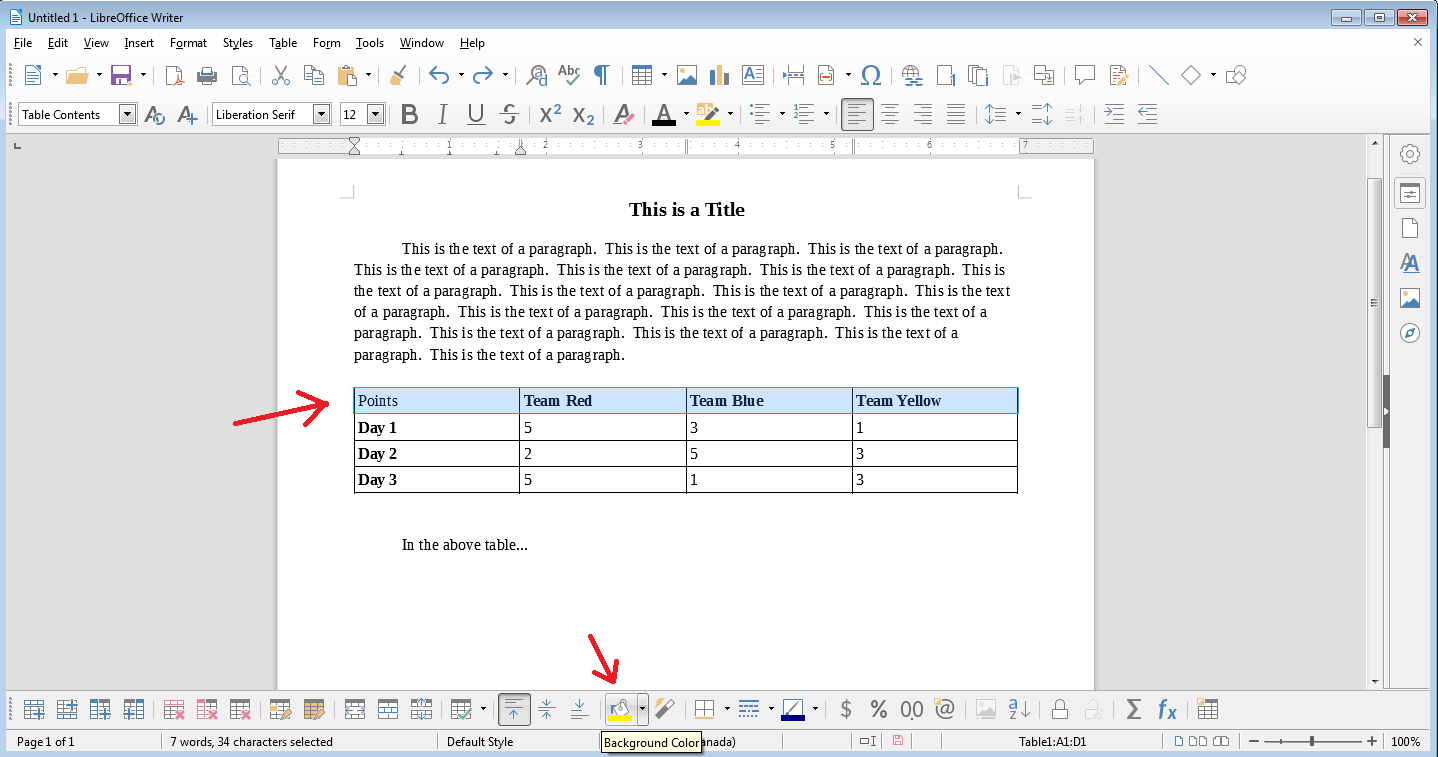1438x757 pixels.
Task: Open the Font Size dropdown
Action: tap(376, 114)
